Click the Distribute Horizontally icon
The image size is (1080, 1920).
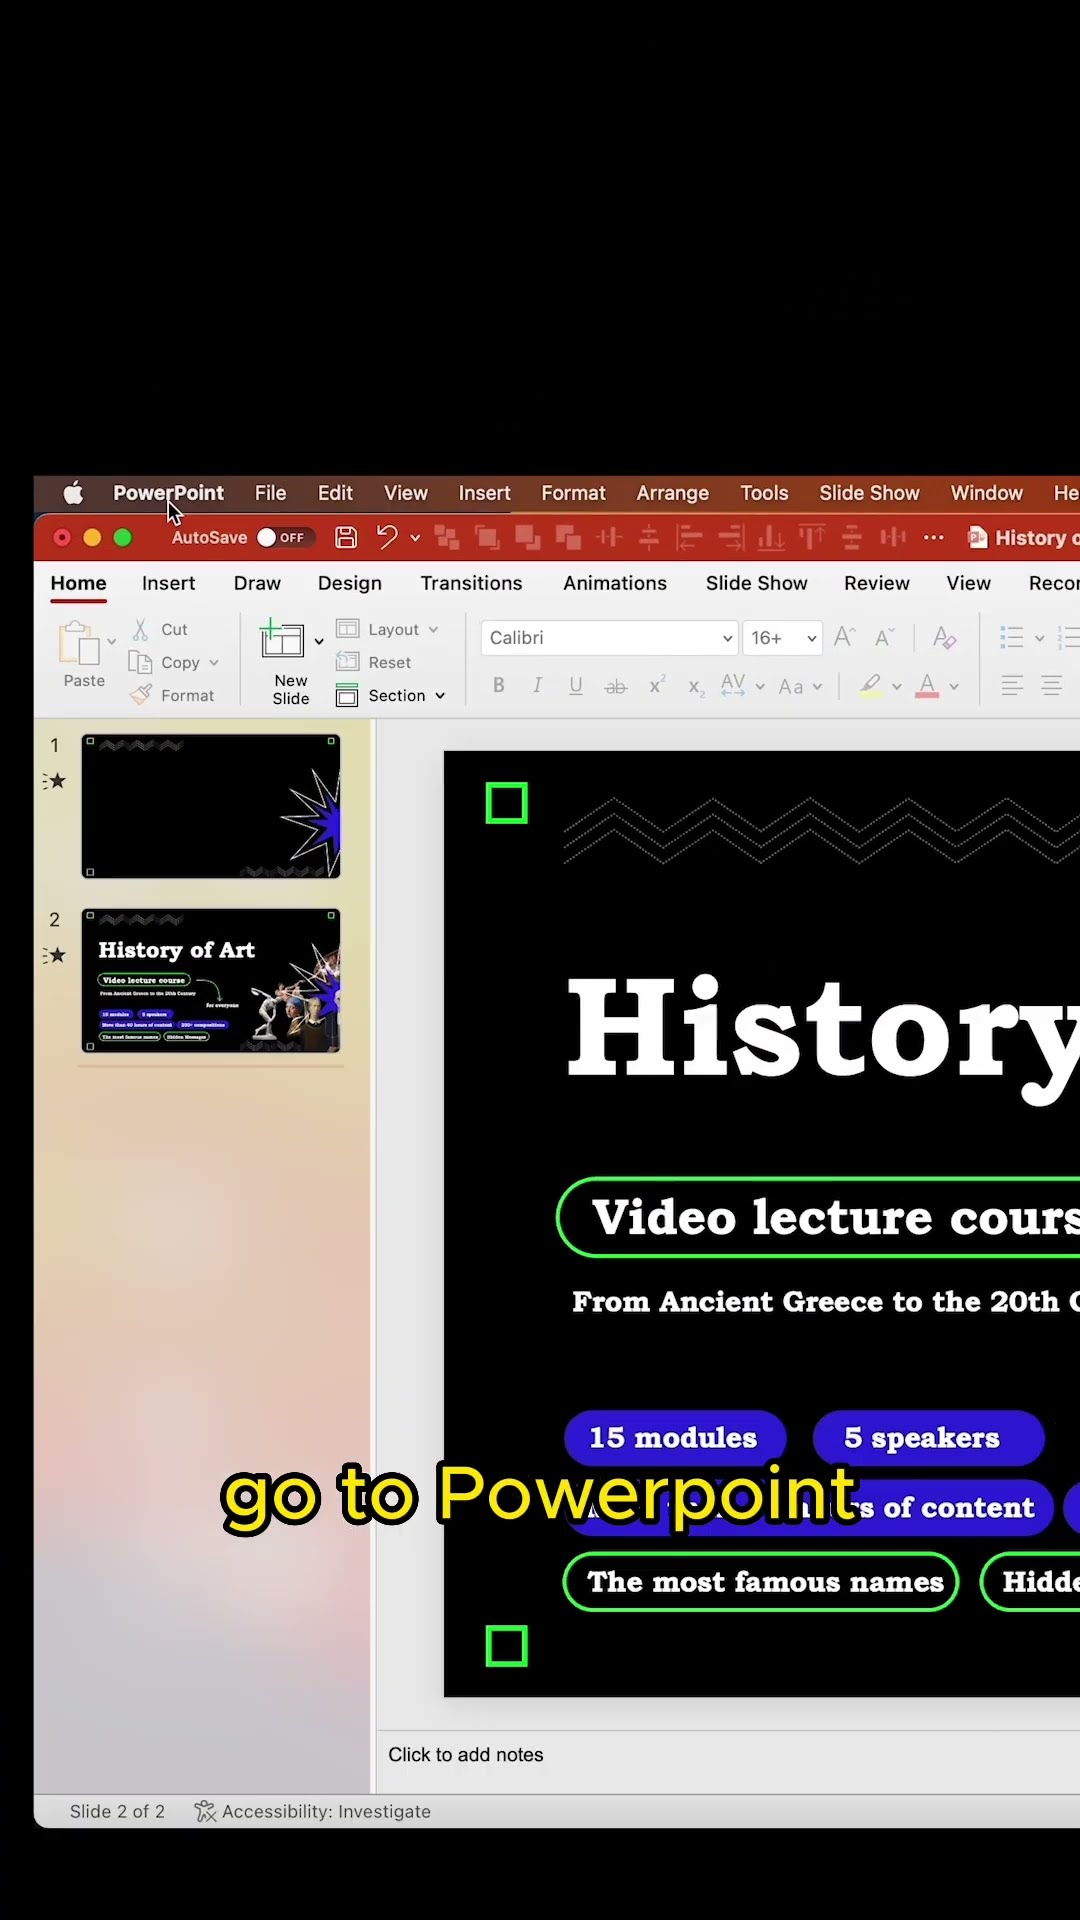click(x=609, y=538)
